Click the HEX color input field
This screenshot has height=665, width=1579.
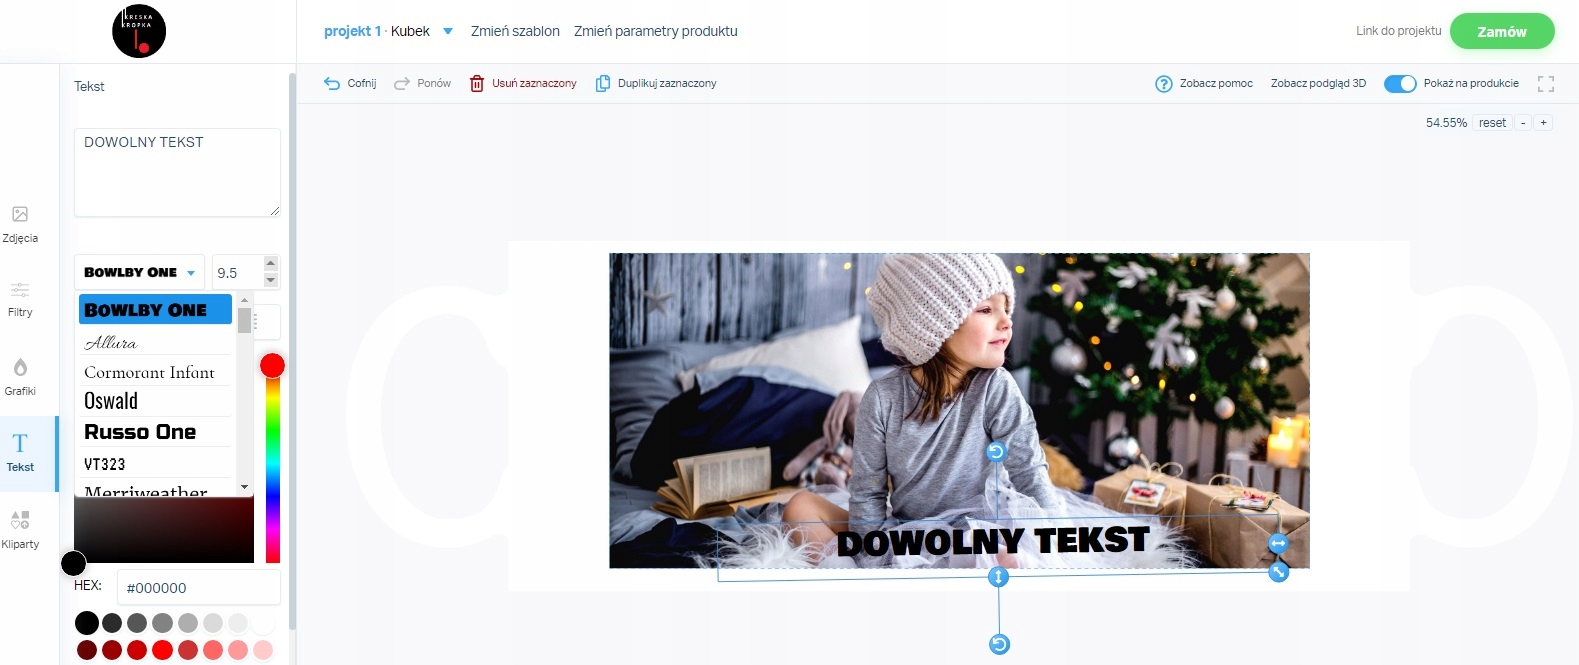point(198,588)
